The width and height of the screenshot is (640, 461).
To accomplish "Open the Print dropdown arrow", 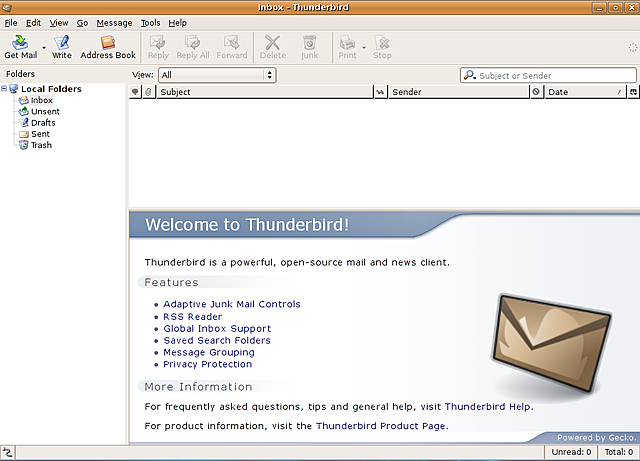I will coord(364,47).
